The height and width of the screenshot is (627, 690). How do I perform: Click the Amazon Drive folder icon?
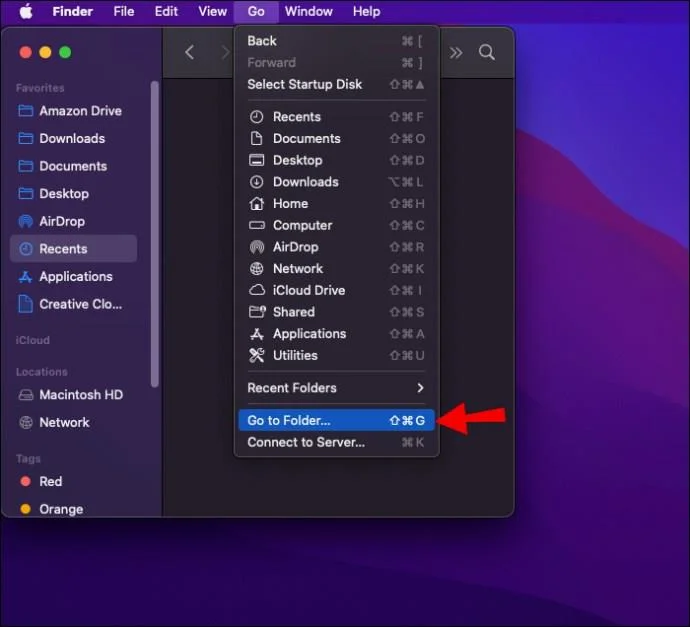pyautogui.click(x=26, y=110)
